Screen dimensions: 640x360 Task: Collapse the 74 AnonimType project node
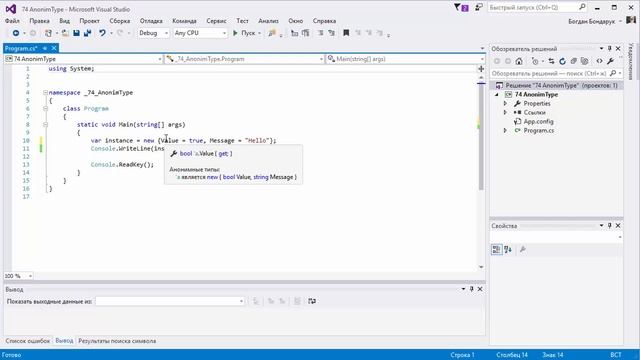[497, 95]
